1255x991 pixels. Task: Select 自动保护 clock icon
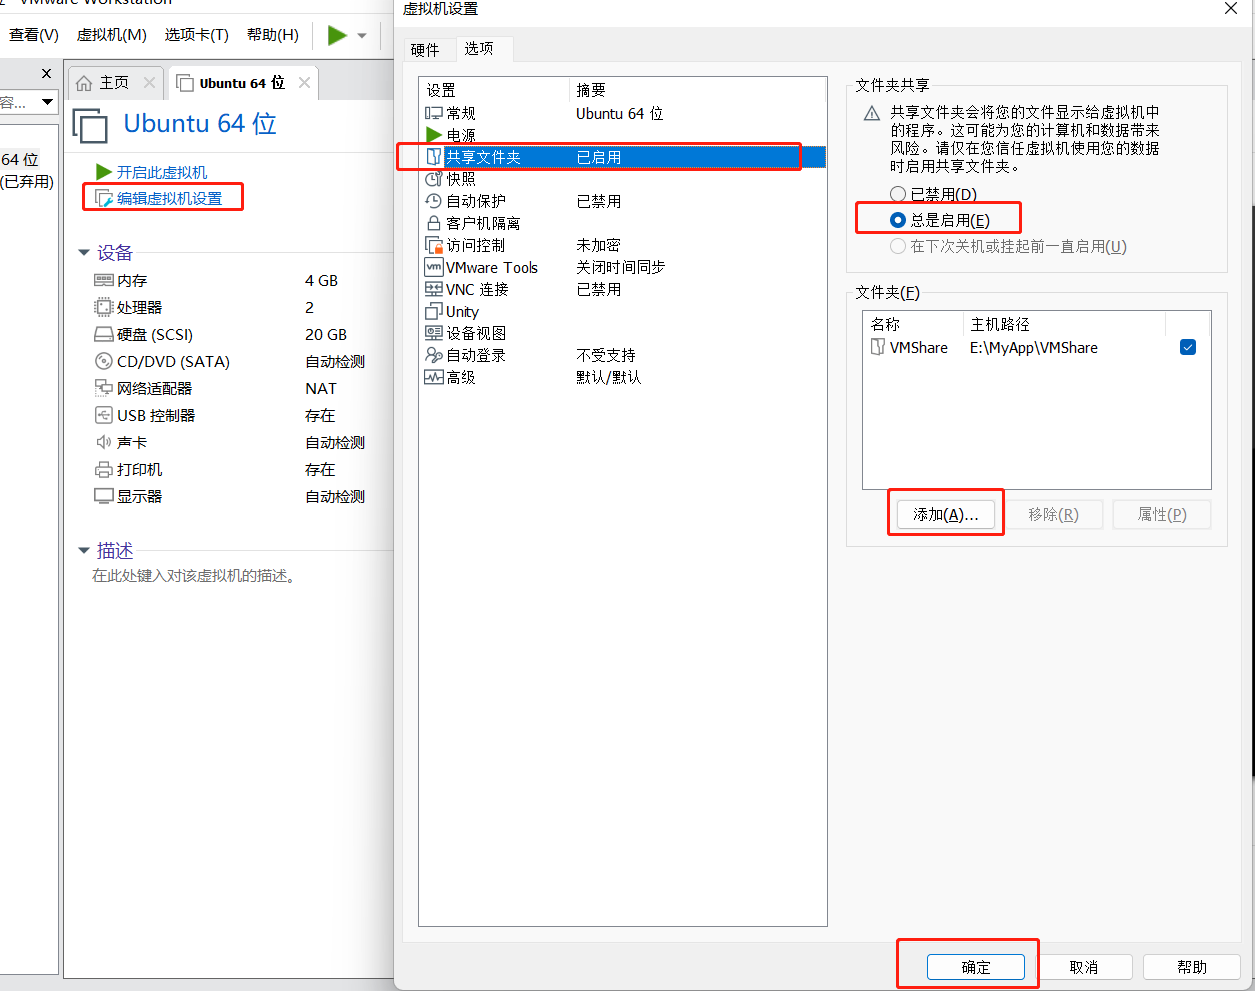tap(434, 201)
